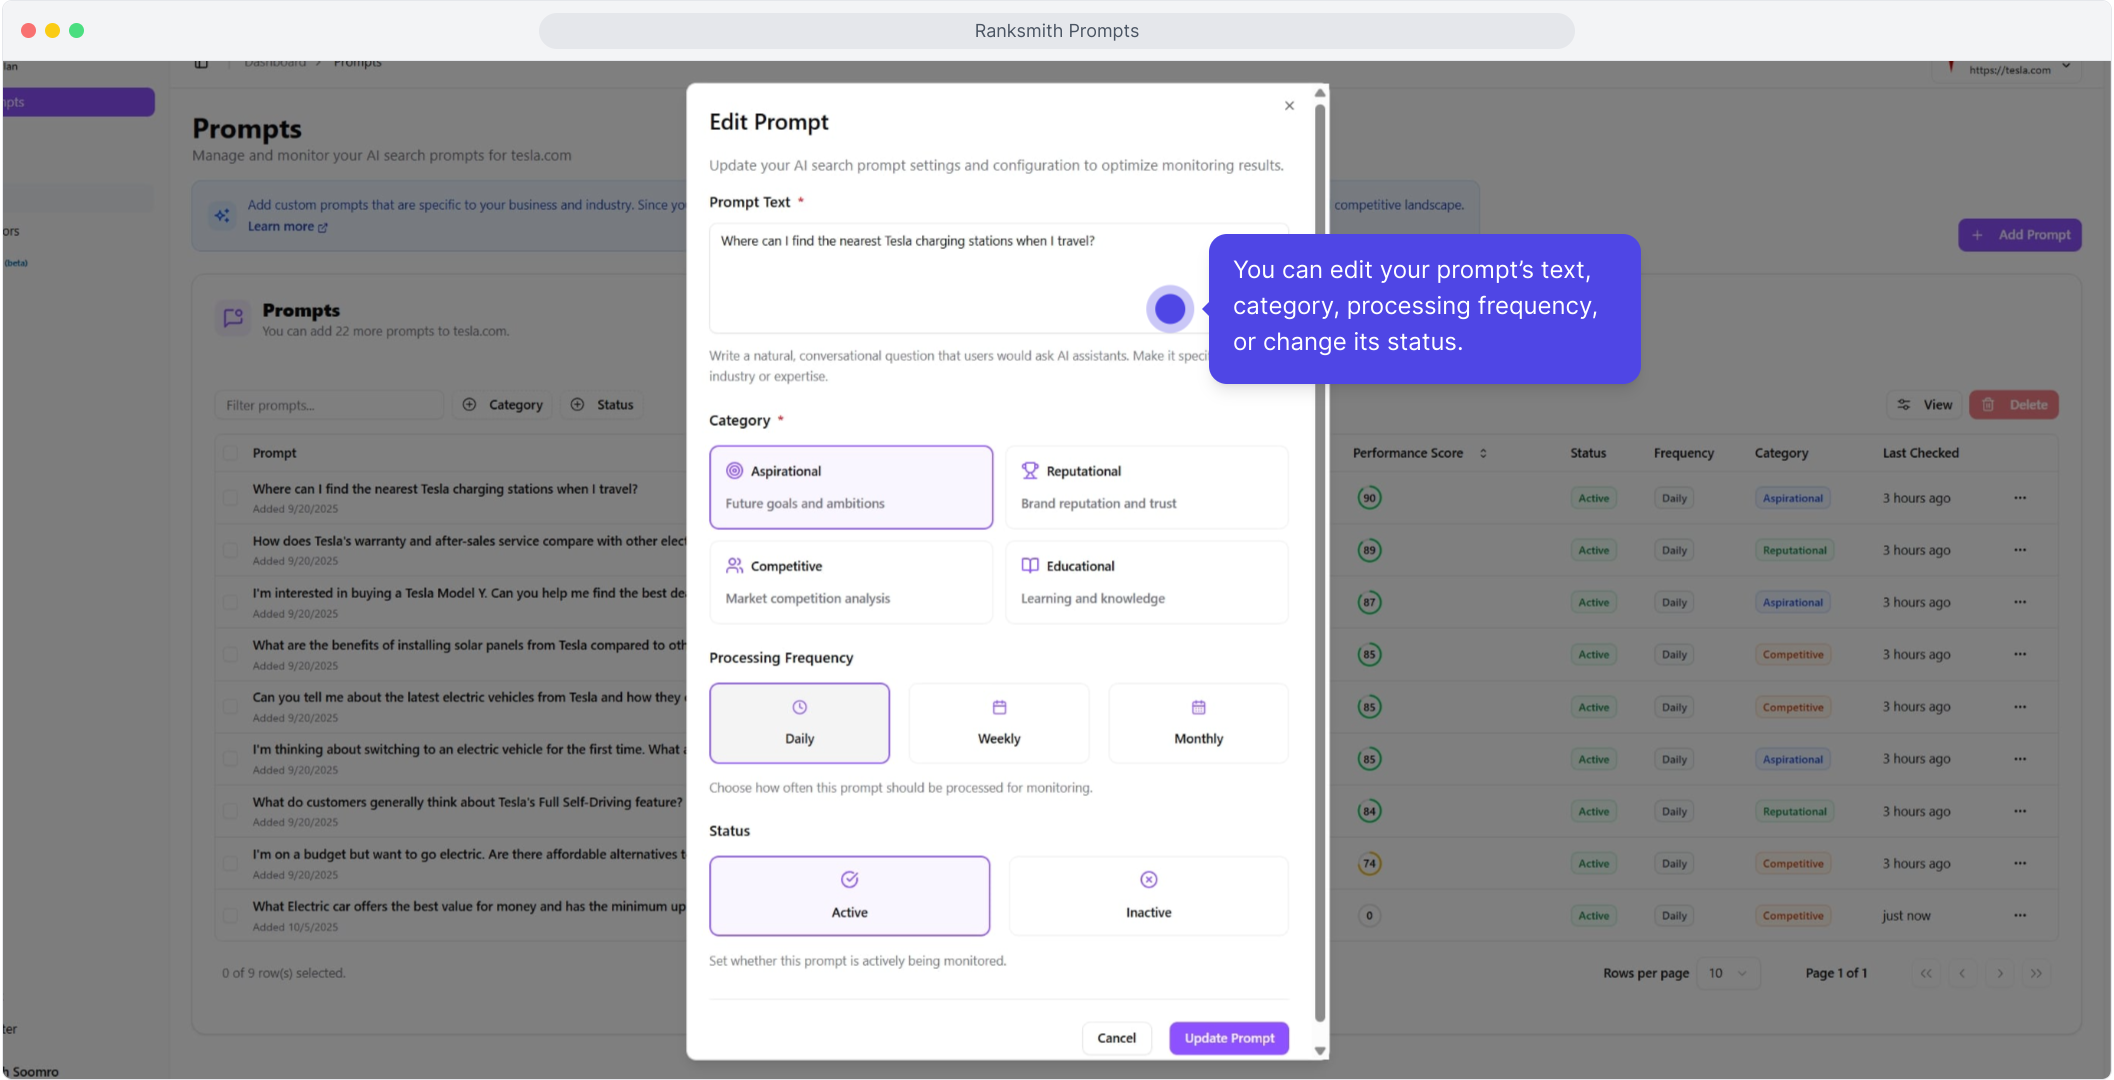Click the Educational book icon
The image size is (2114, 1080).
click(x=1029, y=566)
